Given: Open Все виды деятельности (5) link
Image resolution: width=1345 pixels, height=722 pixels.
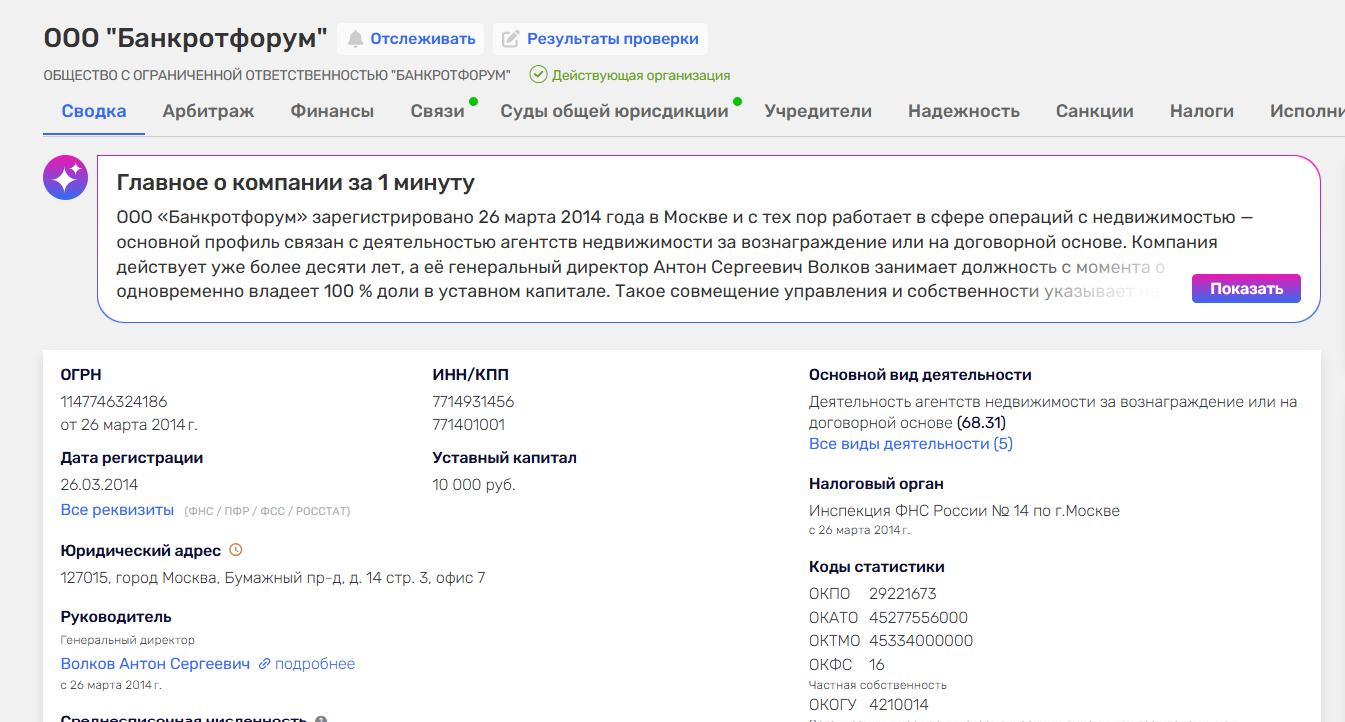Looking at the screenshot, I should coord(910,444).
